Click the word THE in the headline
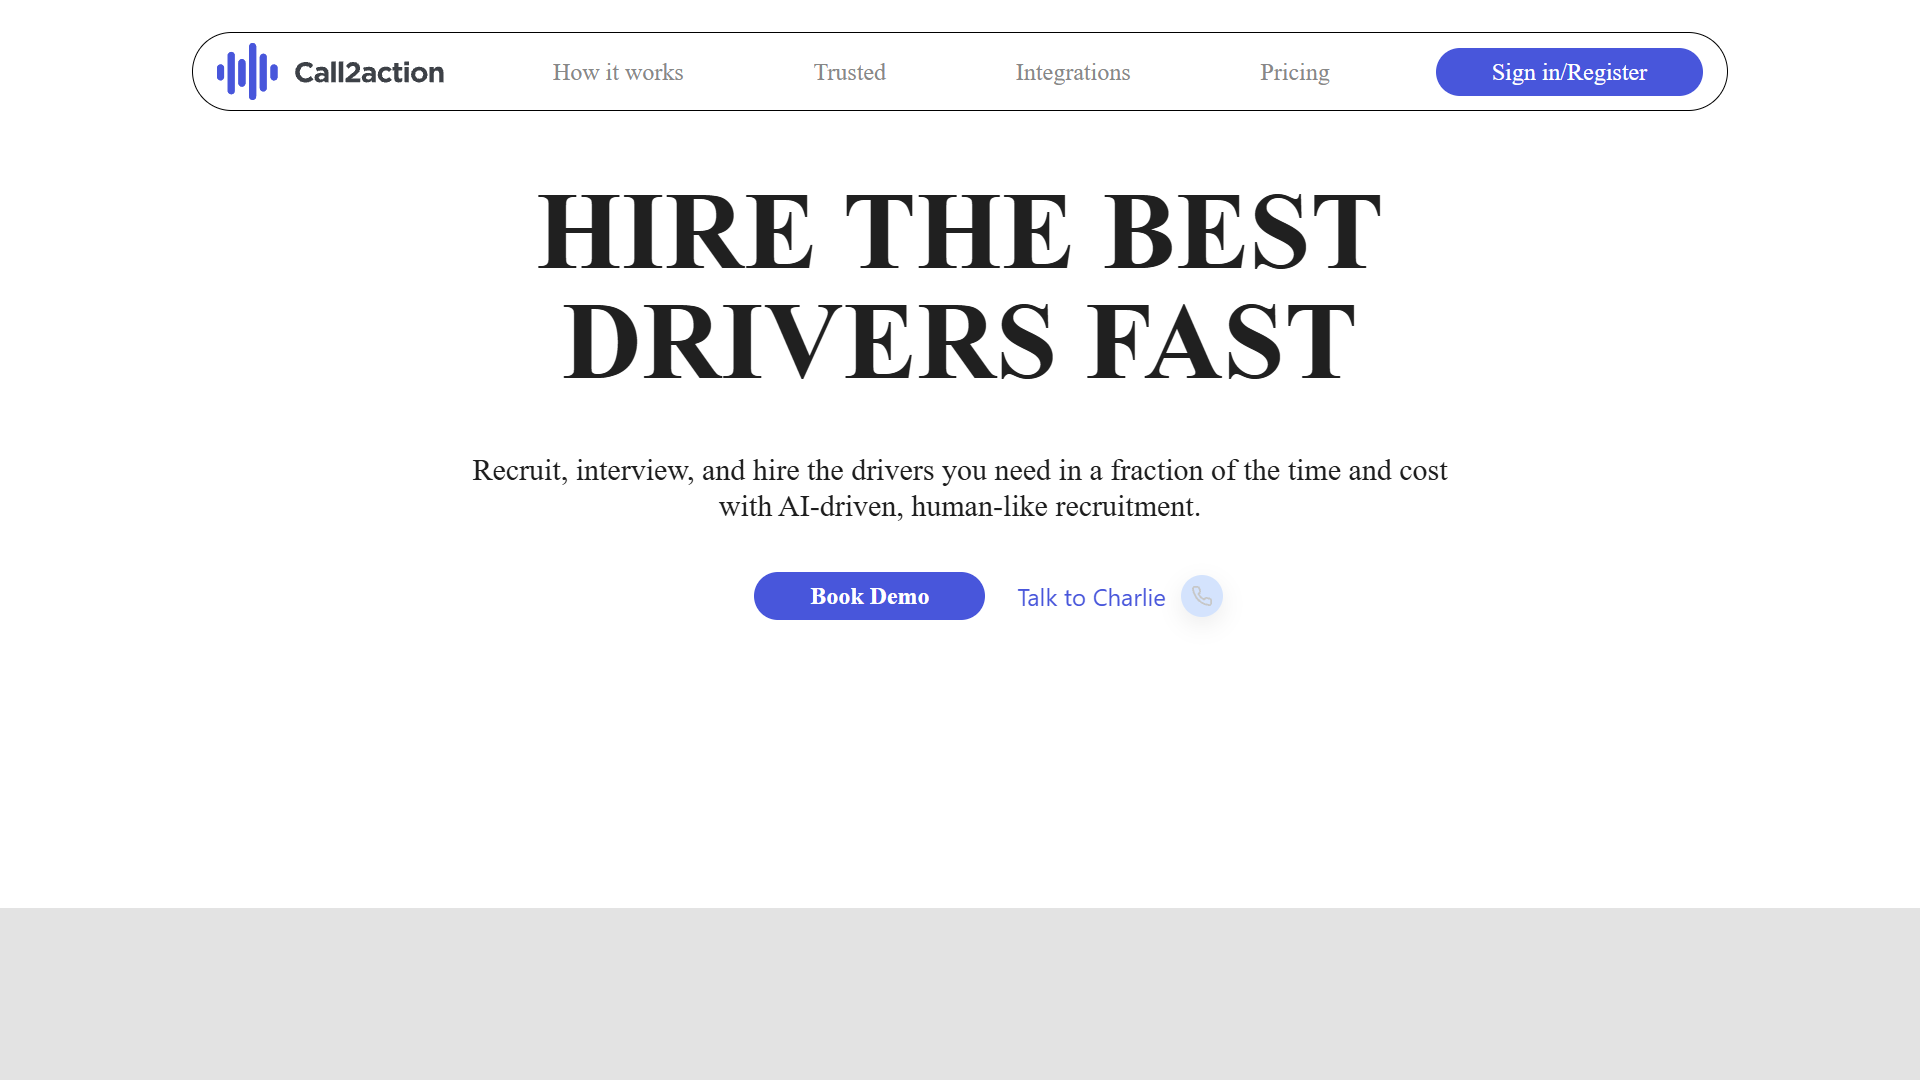Viewport: 1920px width, 1080px height. click(x=958, y=232)
